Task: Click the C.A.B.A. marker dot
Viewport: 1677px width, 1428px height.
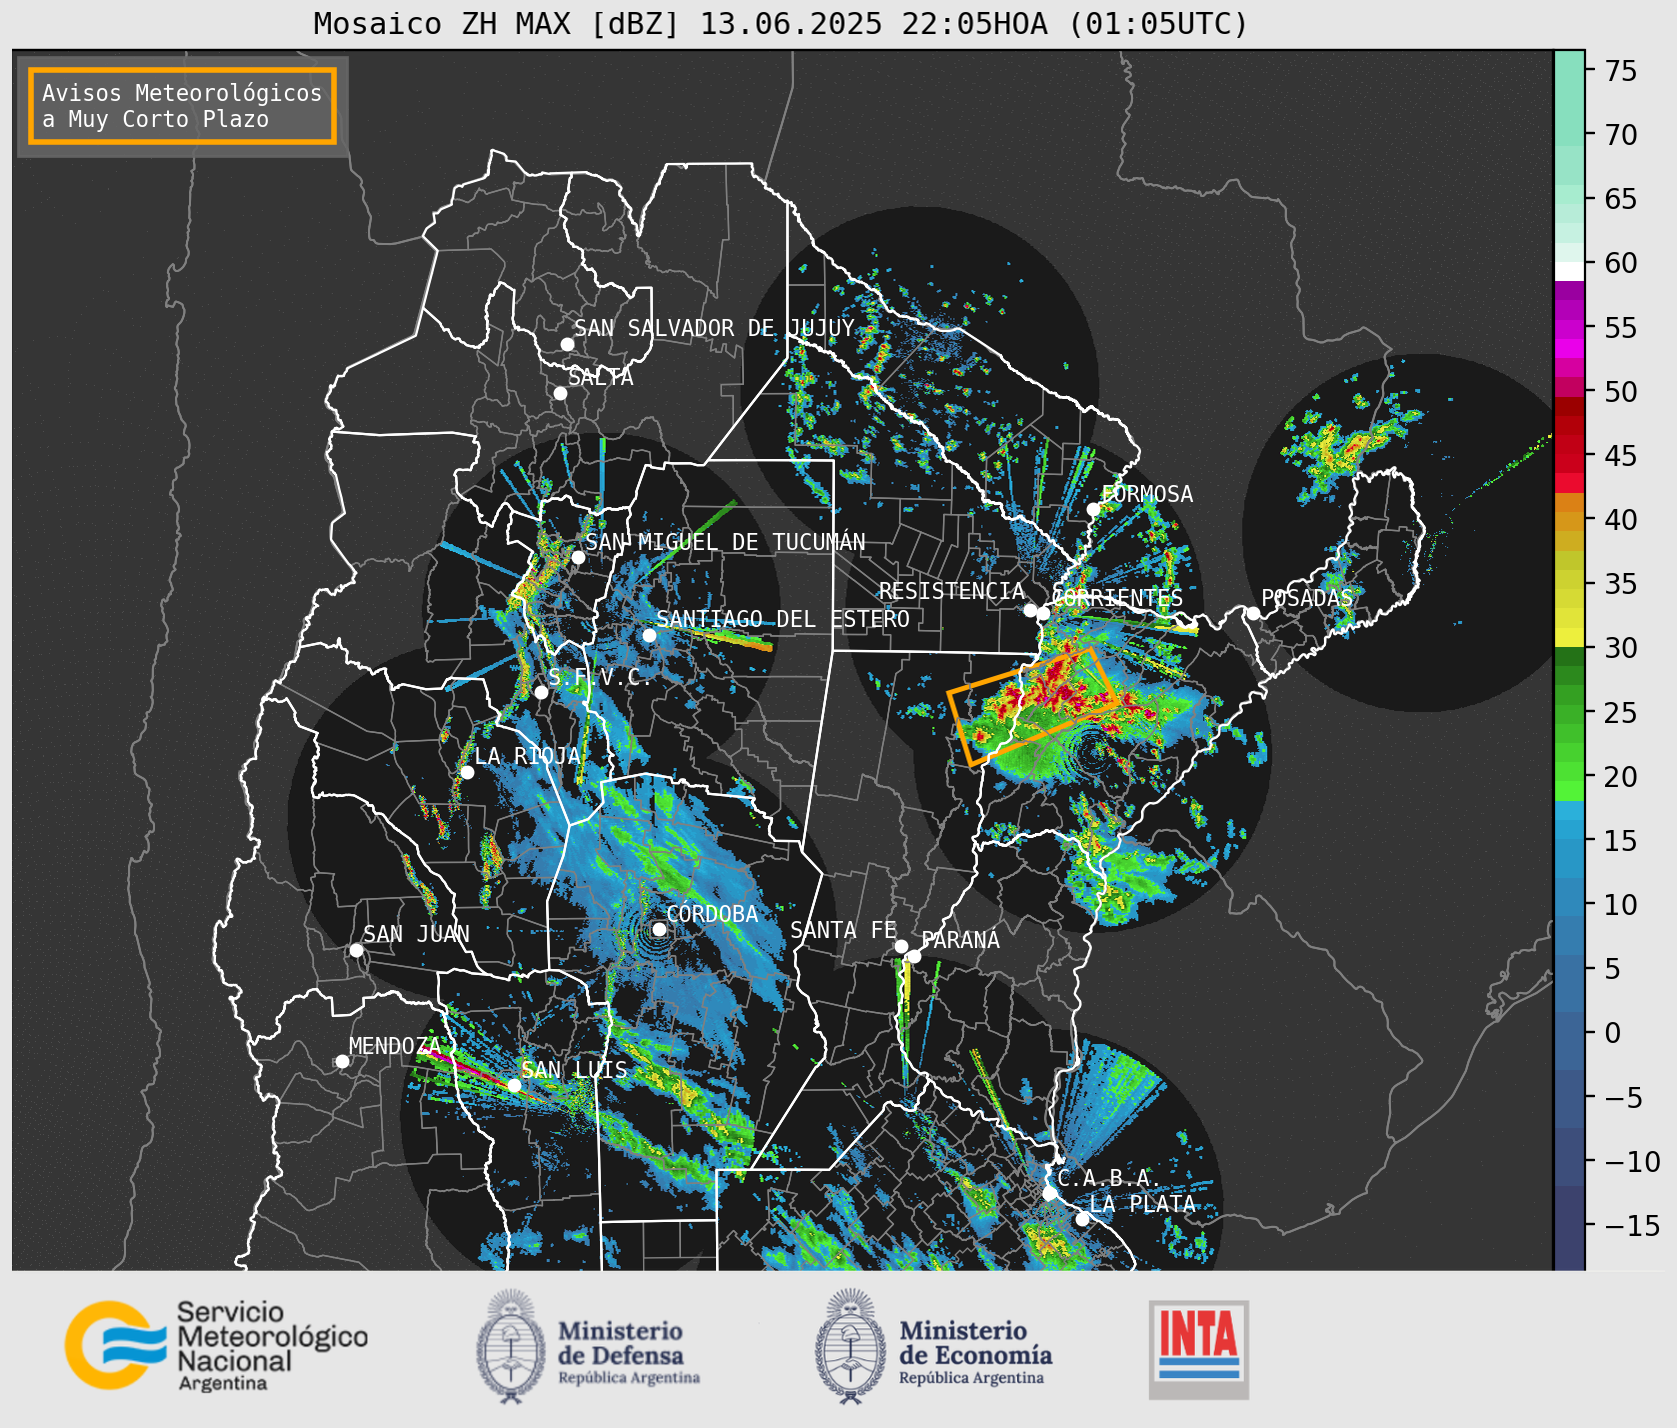Action: [x=1049, y=1193]
